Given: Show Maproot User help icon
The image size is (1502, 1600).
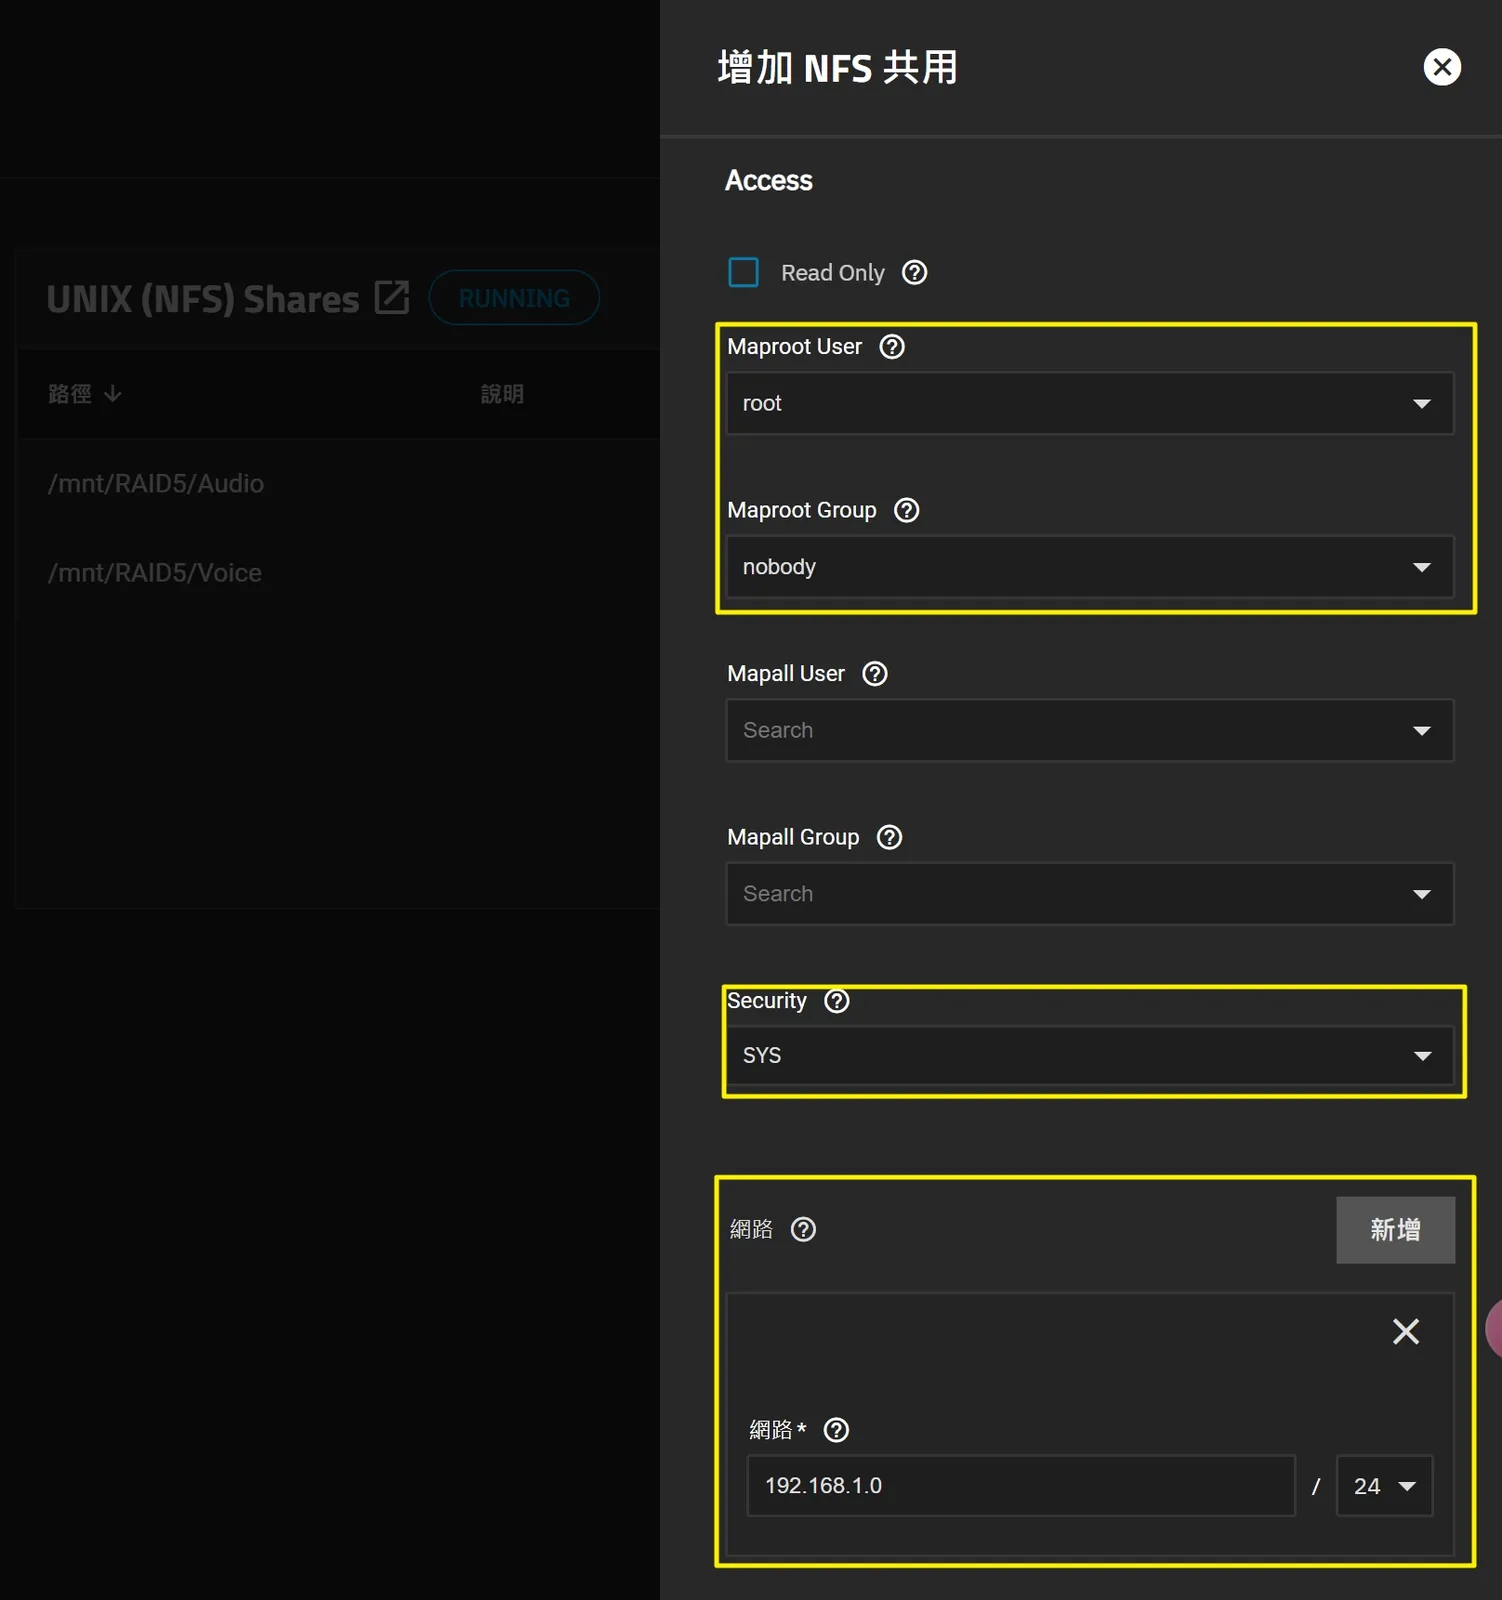Looking at the screenshot, I should click(x=891, y=347).
